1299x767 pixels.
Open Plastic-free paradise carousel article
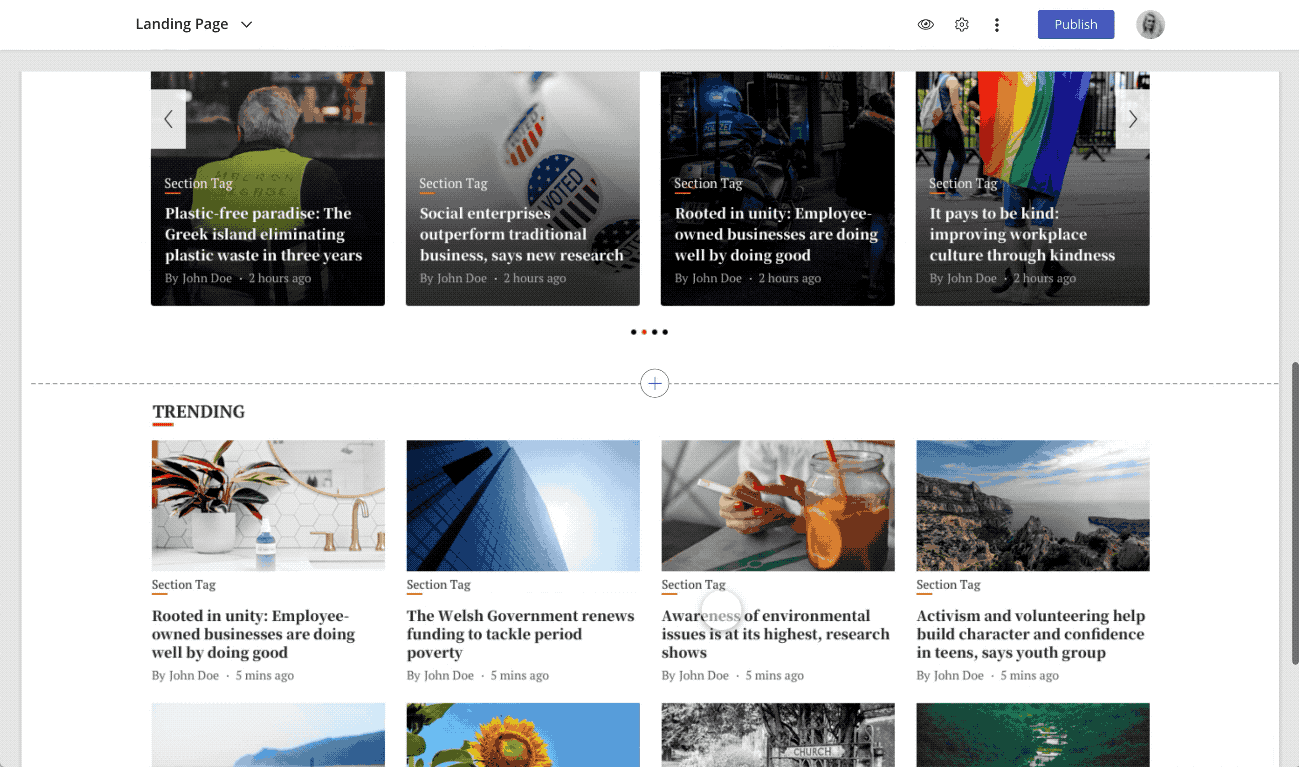(264, 234)
